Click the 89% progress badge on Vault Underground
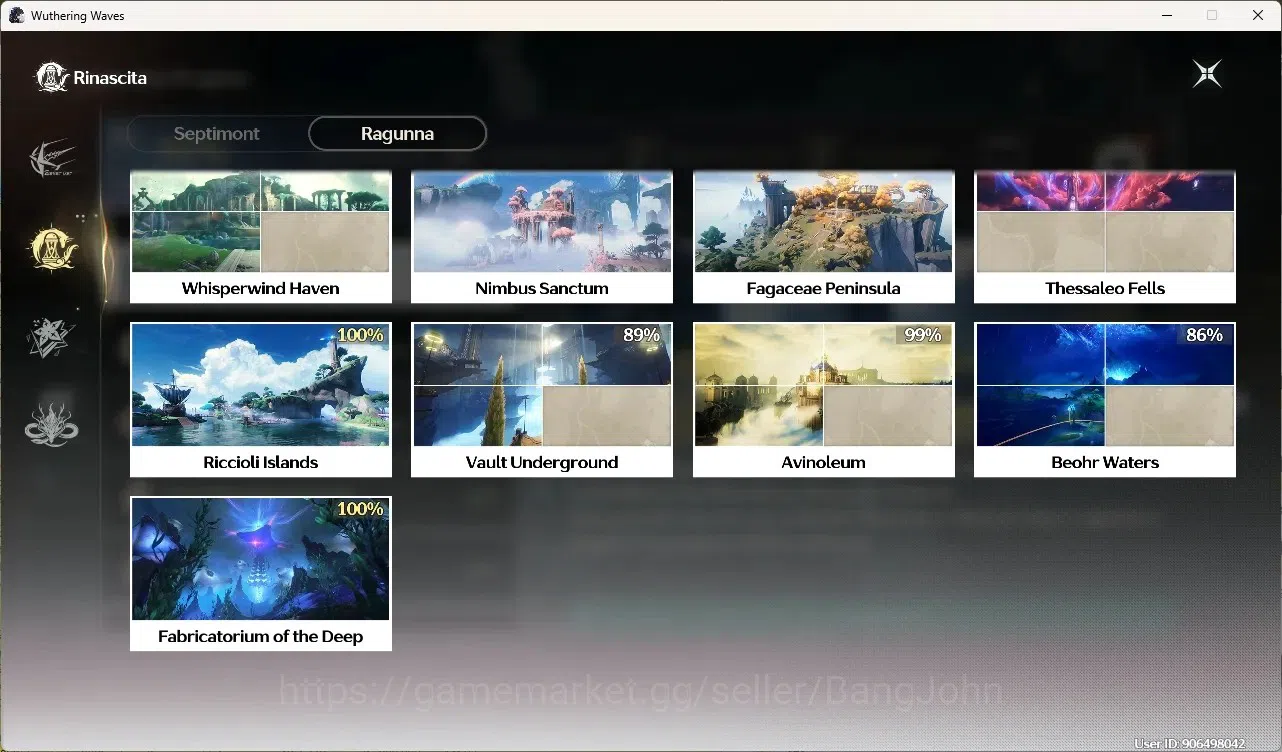Image resolution: width=1282 pixels, height=752 pixels. click(641, 335)
